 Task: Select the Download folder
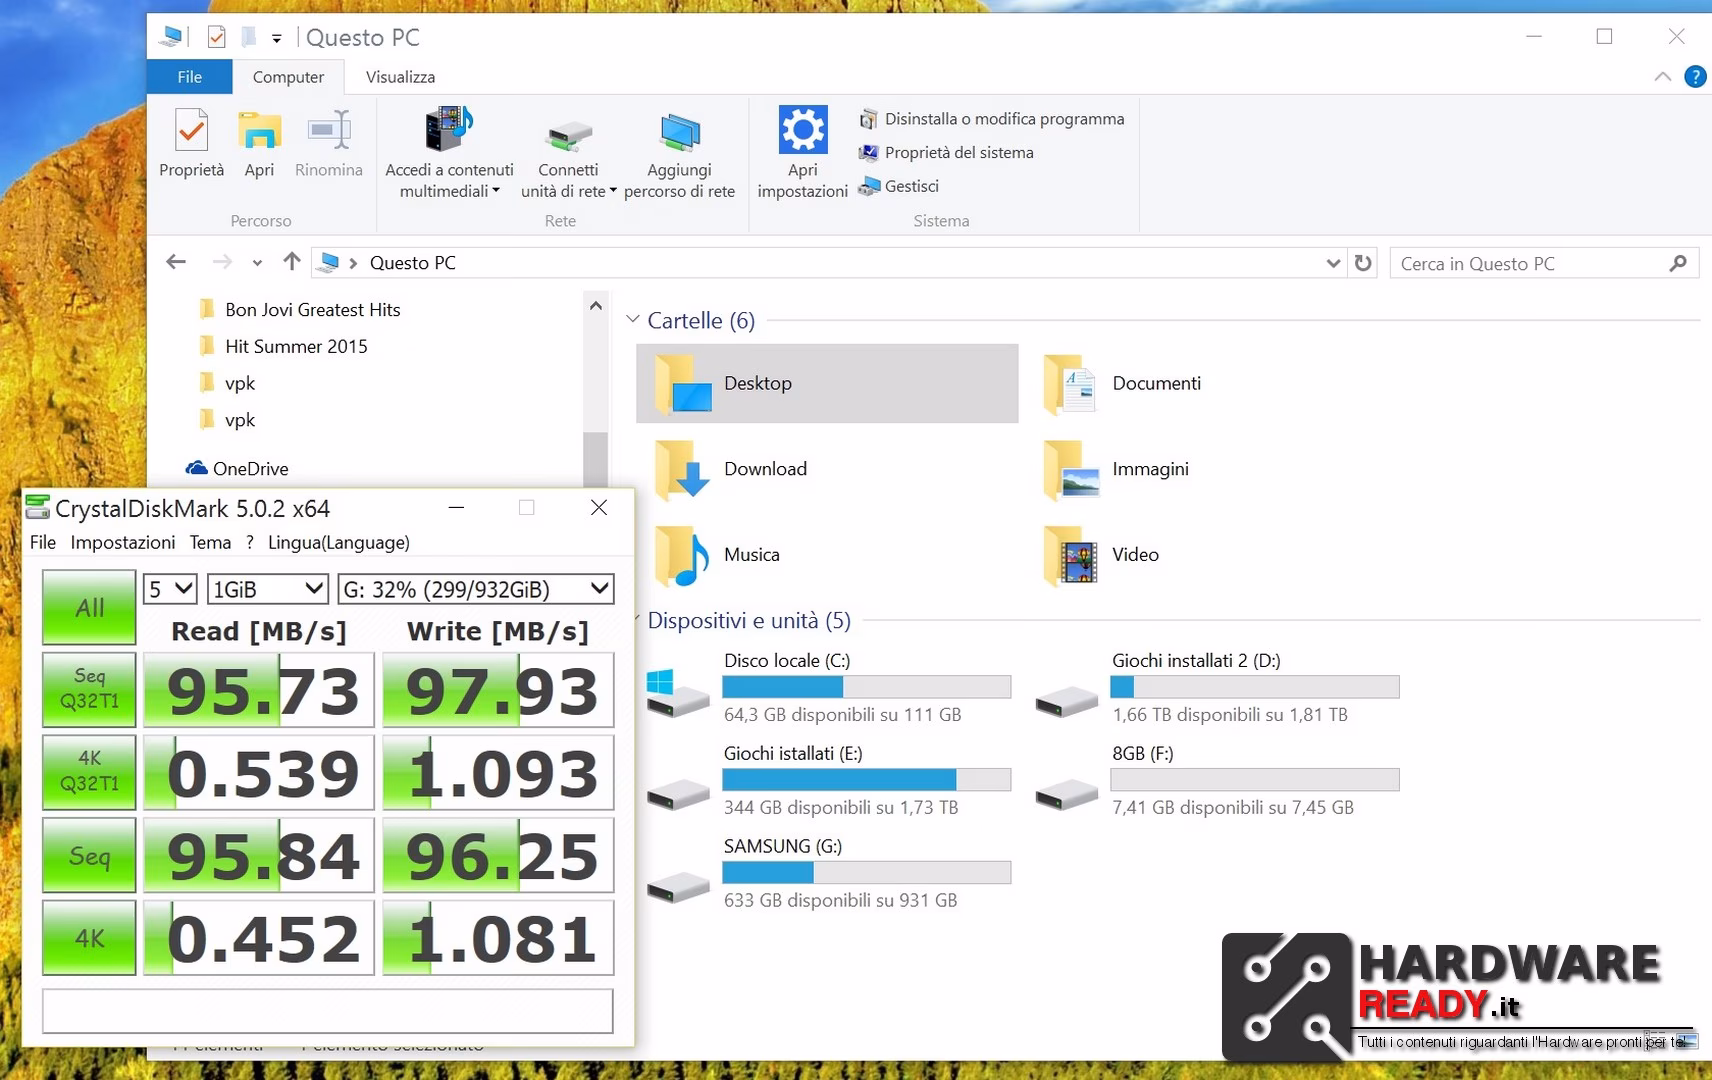pos(731,469)
